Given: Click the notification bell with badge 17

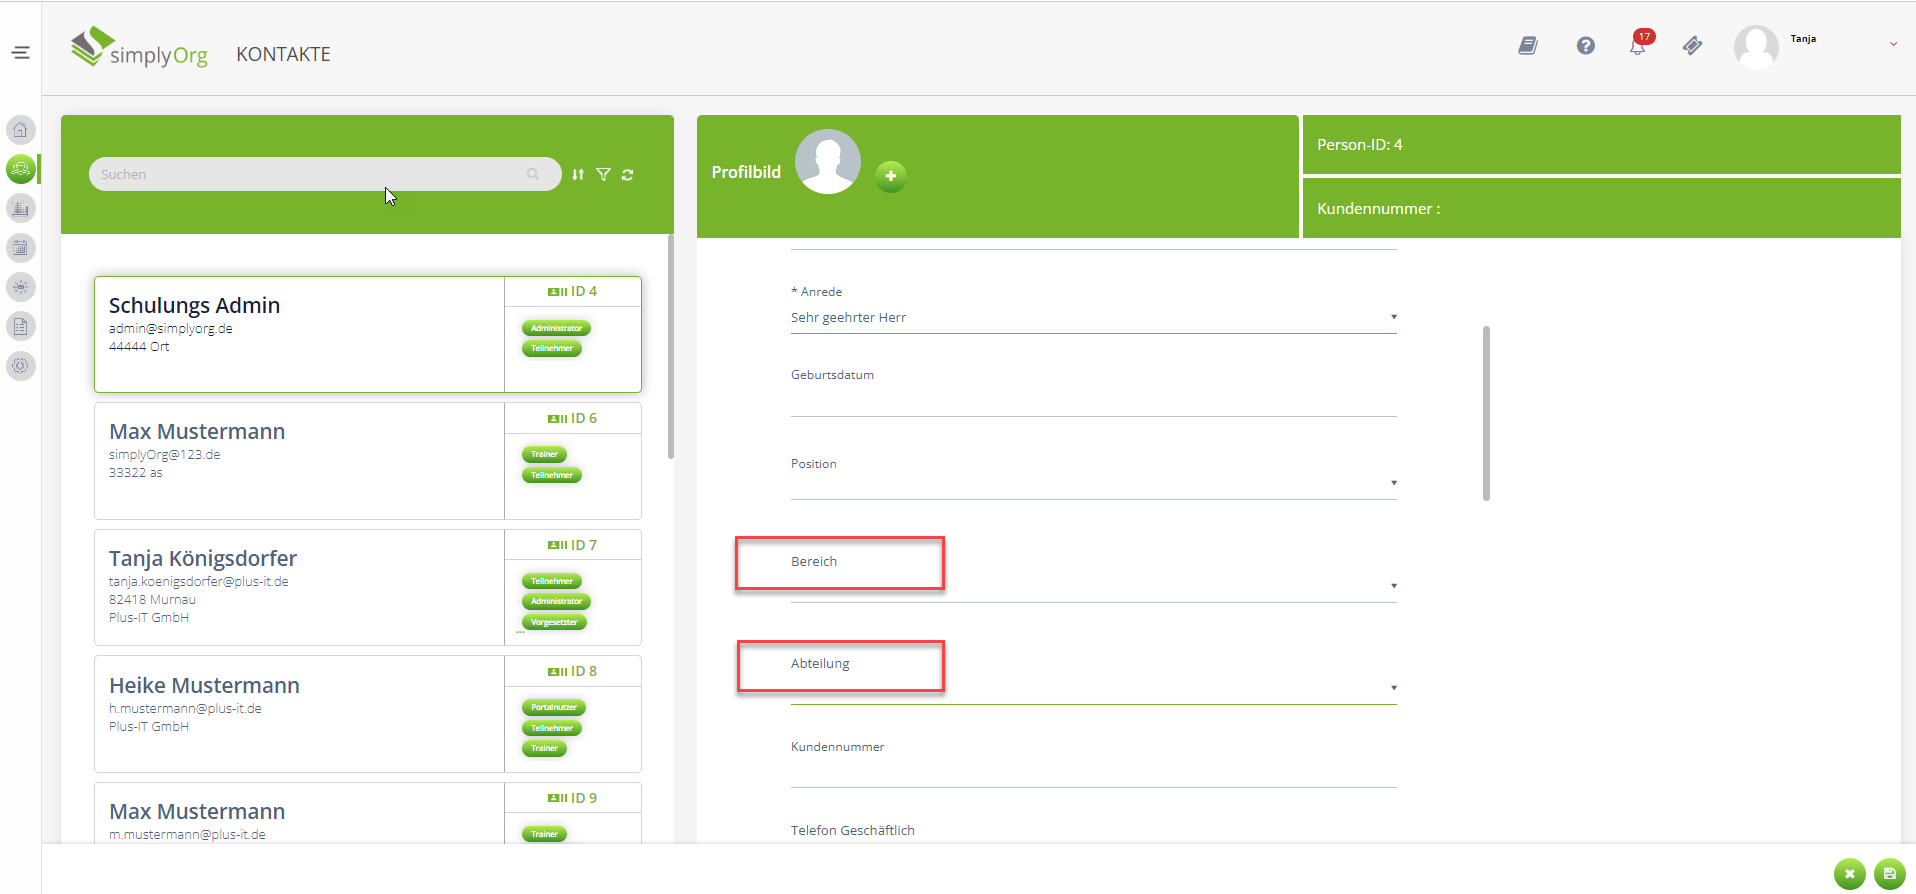Looking at the screenshot, I should point(1638,46).
